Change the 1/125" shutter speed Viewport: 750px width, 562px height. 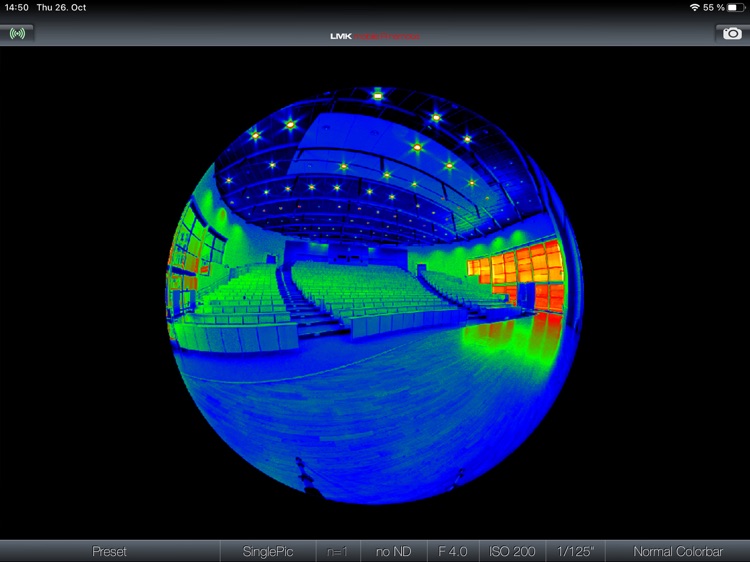click(x=575, y=551)
